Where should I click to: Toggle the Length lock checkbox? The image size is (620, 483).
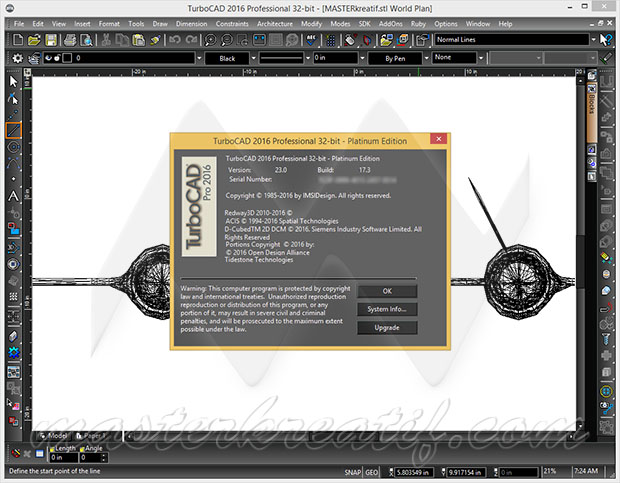pos(52,449)
